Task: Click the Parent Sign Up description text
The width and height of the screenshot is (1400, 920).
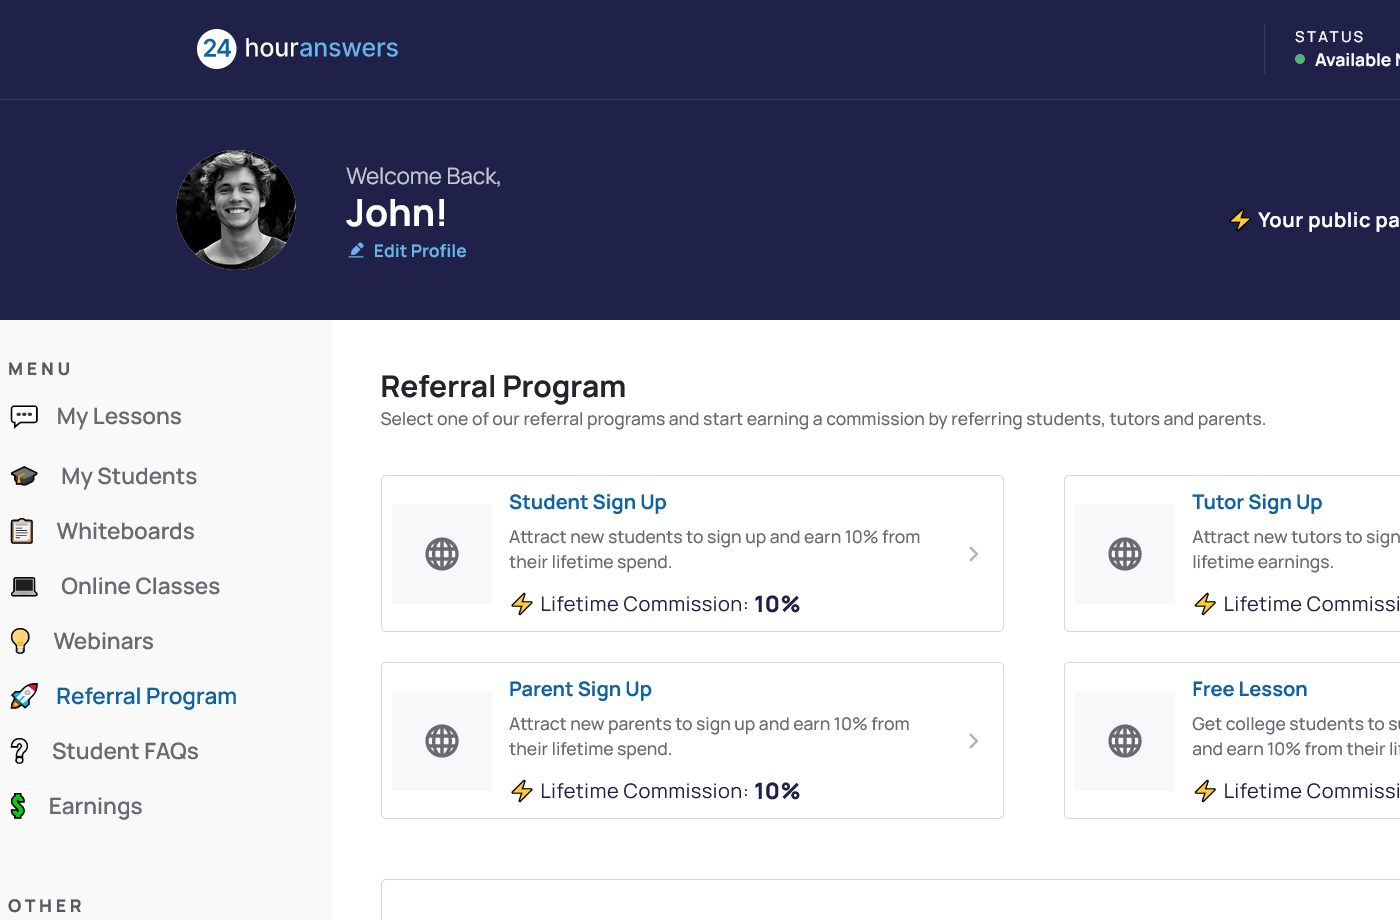Action: (x=709, y=736)
